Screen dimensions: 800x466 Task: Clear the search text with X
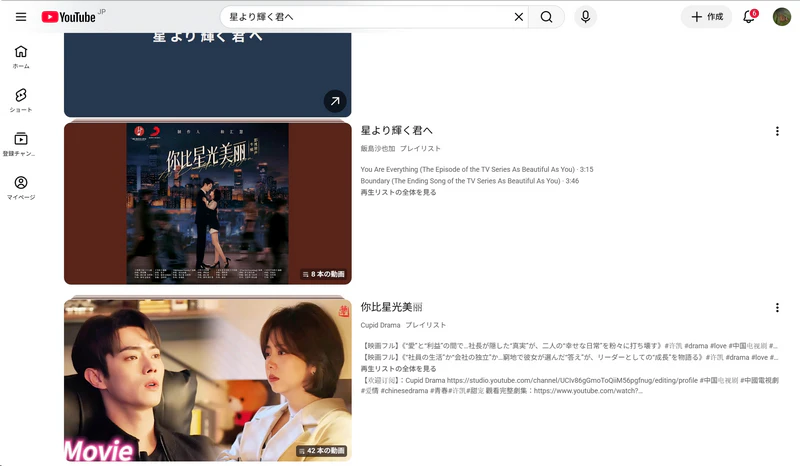coord(518,17)
